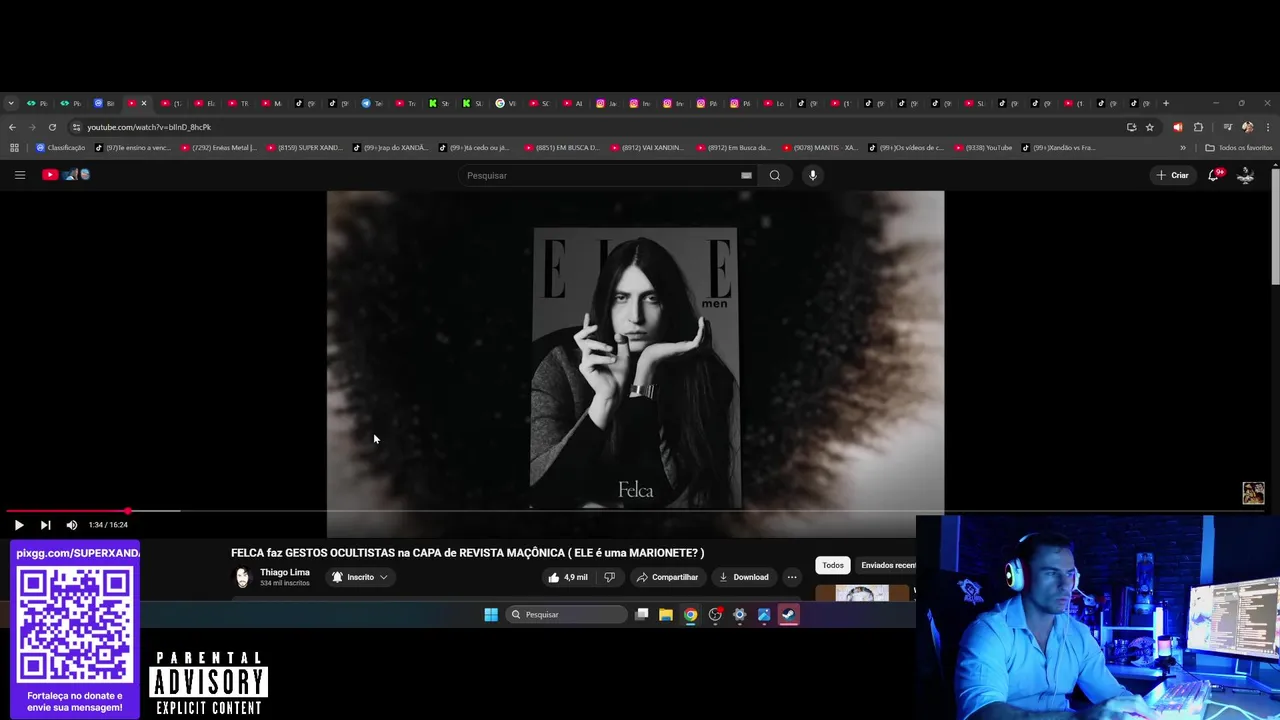The width and height of the screenshot is (1280, 720).
Task: Click the youtube.com address bar URL
Action: (x=149, y=127)
